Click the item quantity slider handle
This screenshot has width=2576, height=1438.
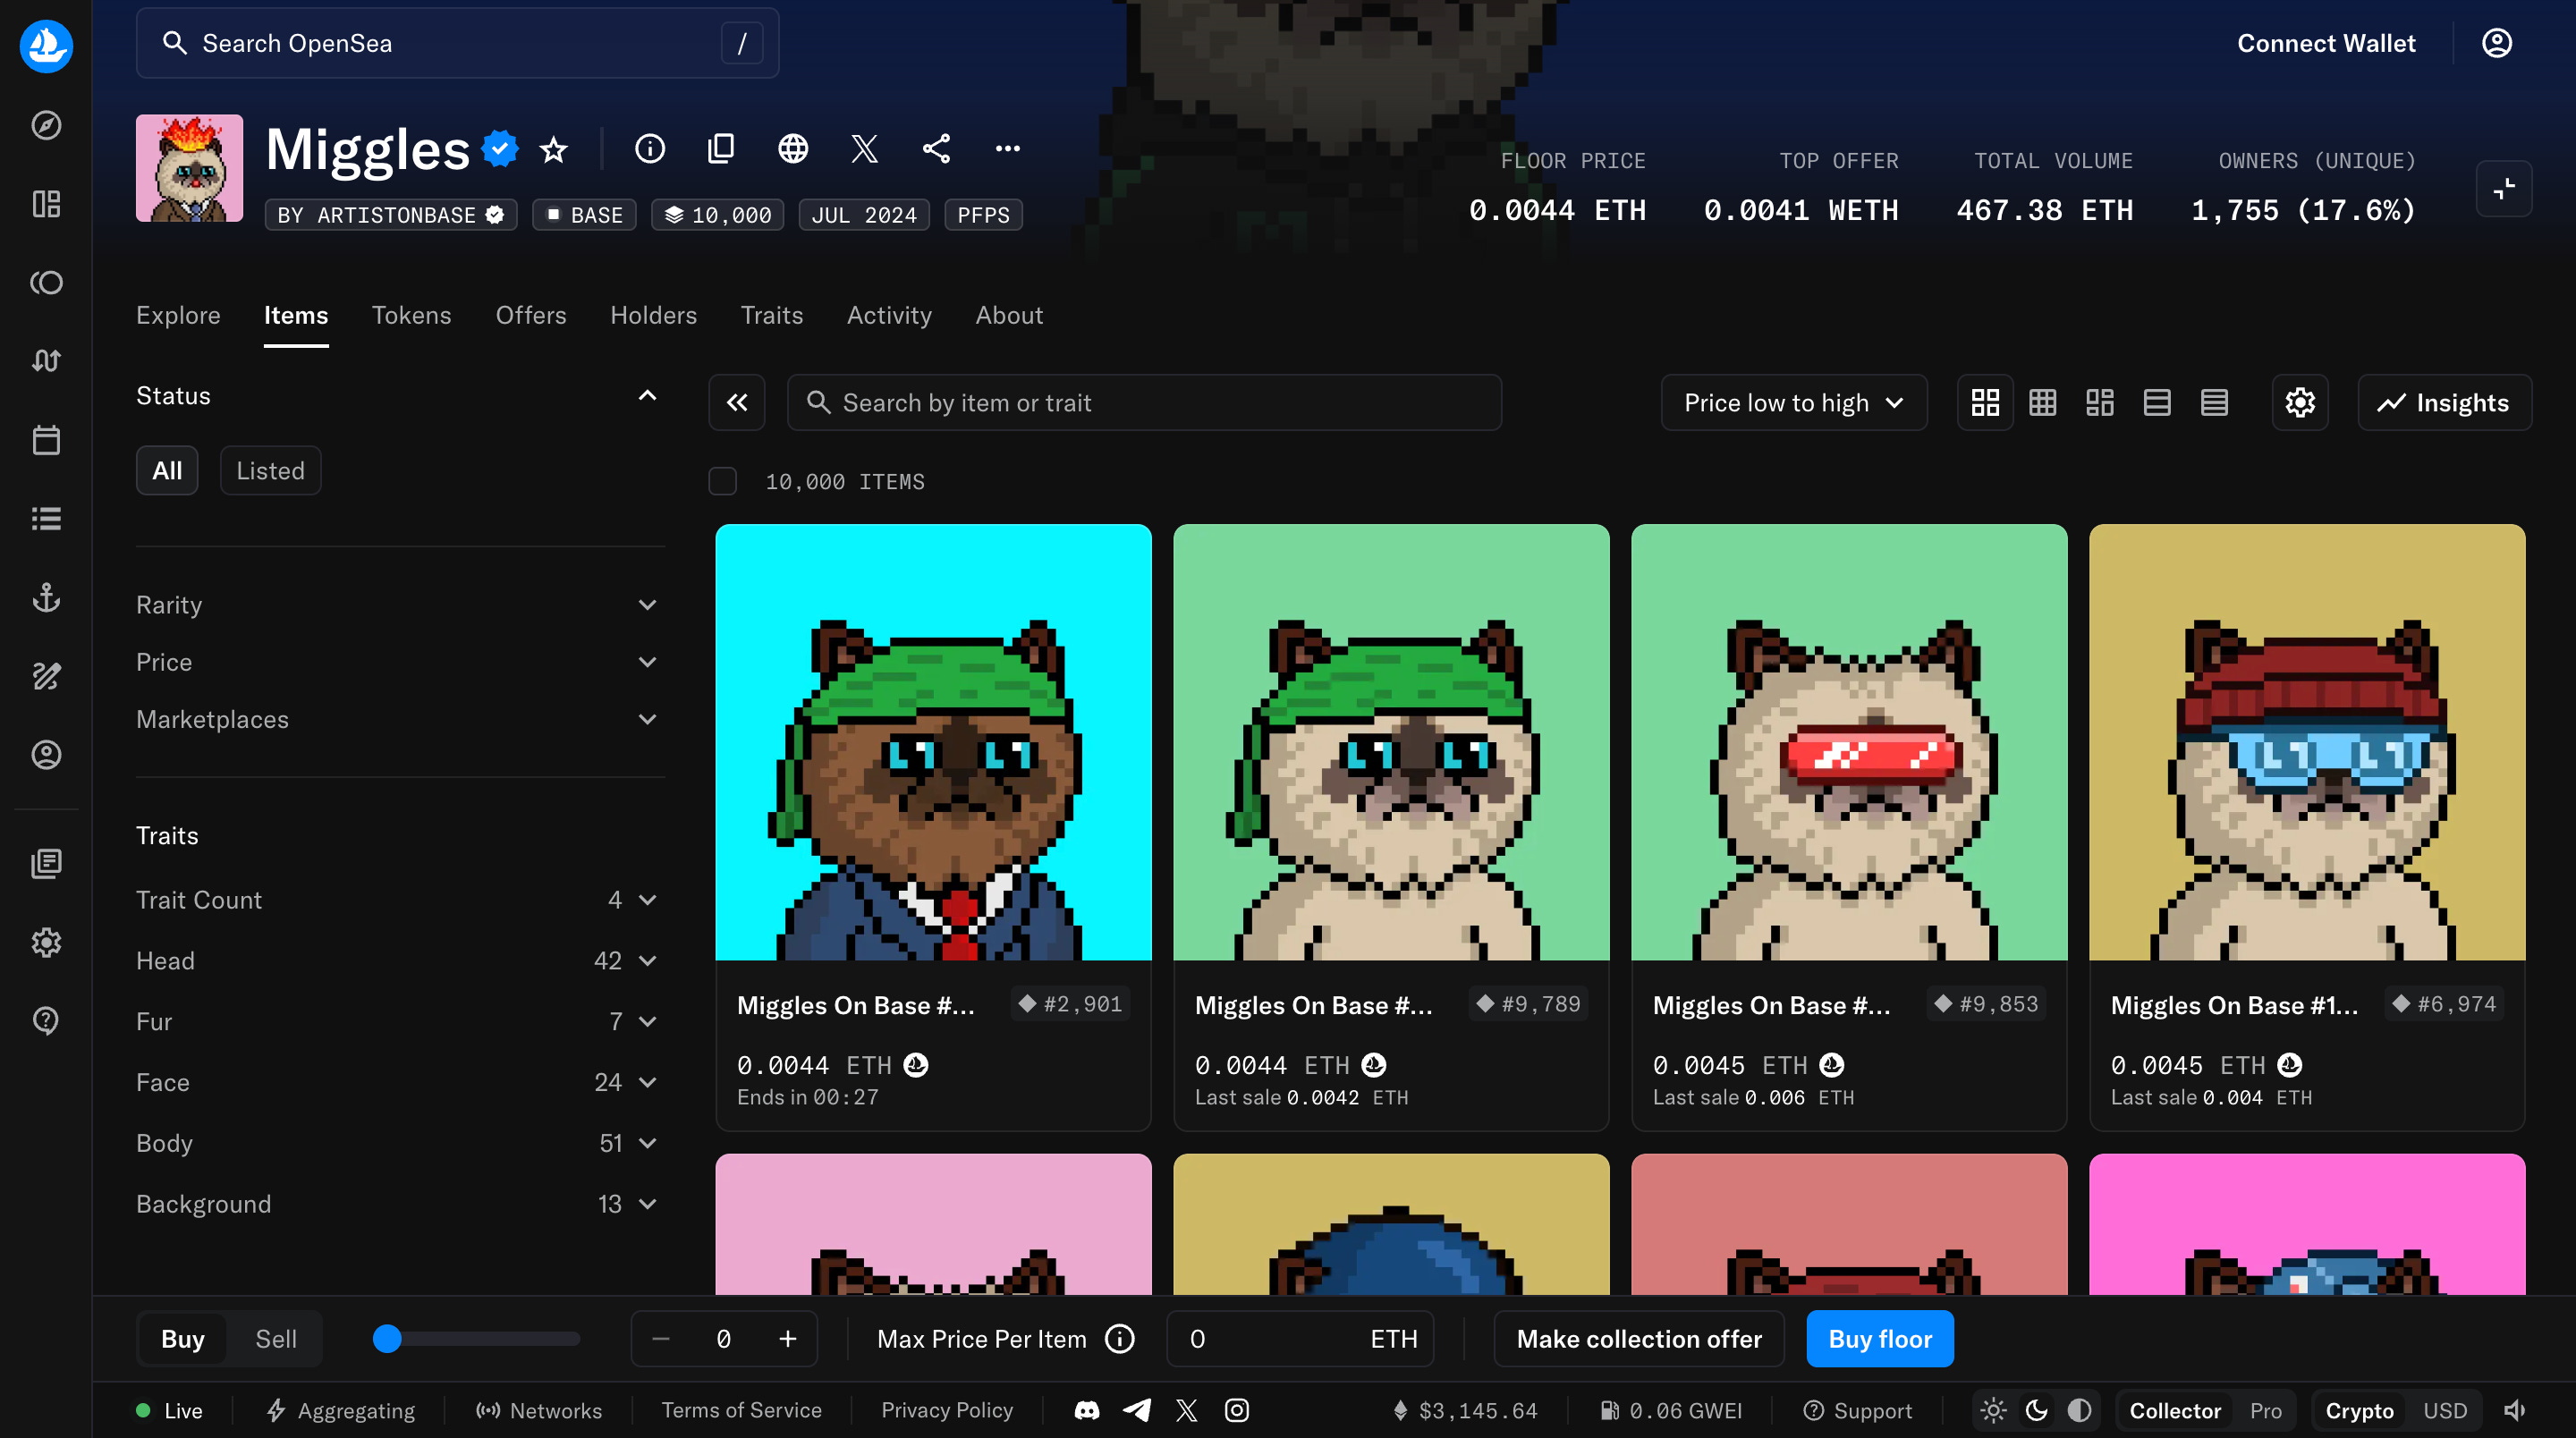click(387, 1338)
